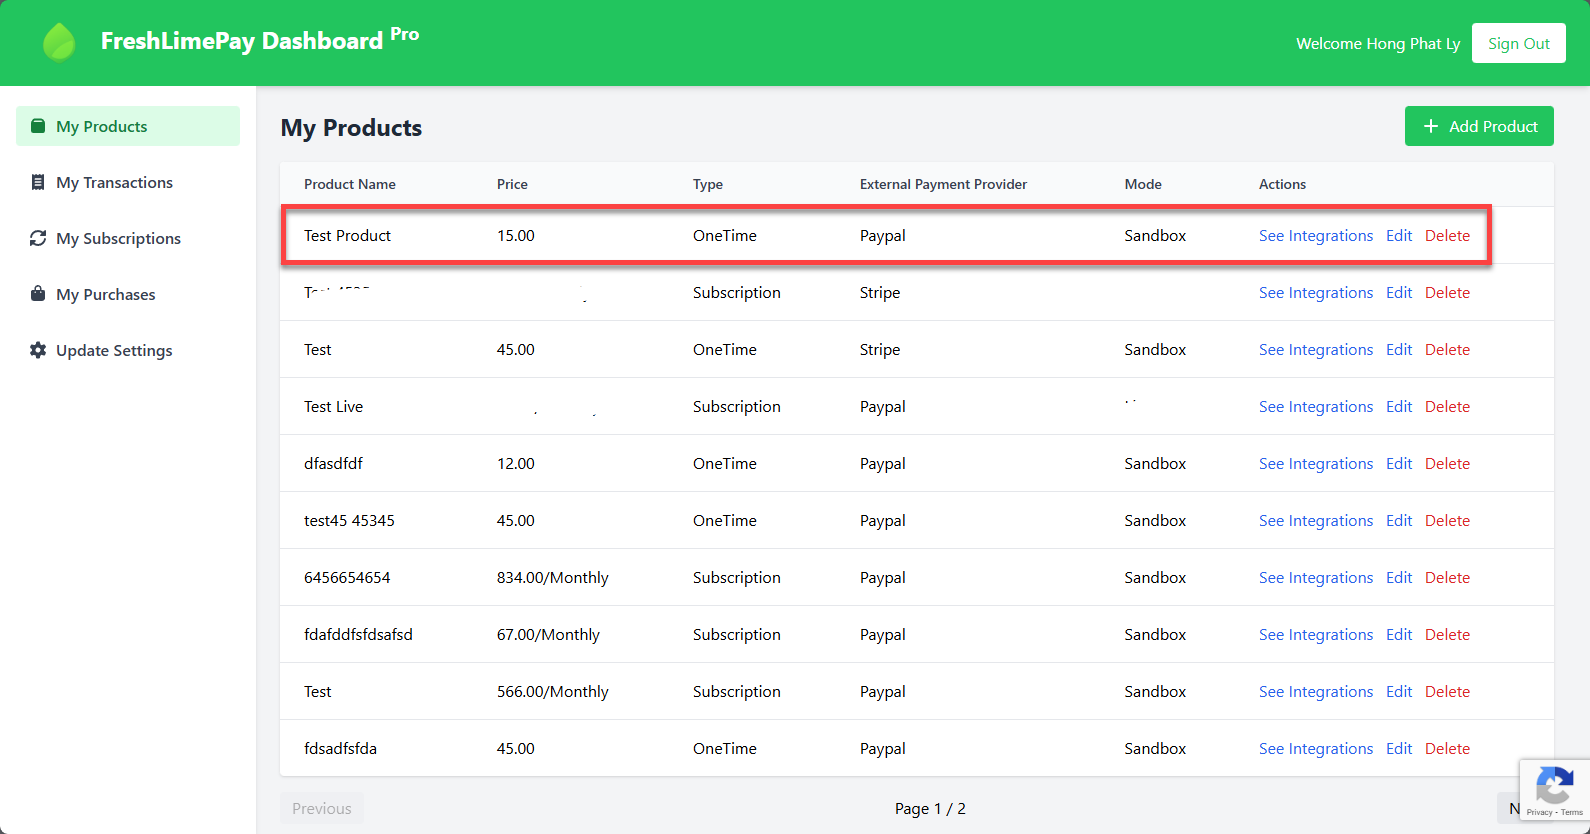Click the Test Product name cell
The image size is (1590, 834).
[x=347, y=235]
